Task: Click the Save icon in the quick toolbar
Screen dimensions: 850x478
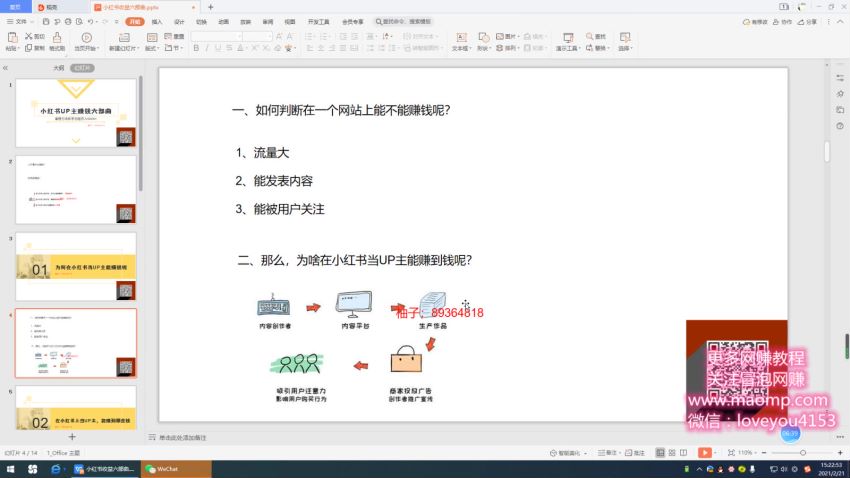Action: pos(46,22)
